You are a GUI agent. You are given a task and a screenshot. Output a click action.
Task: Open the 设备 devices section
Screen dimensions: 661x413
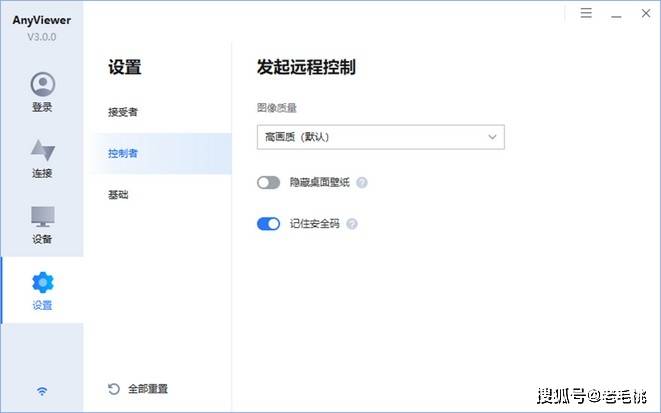click(42, 224)
